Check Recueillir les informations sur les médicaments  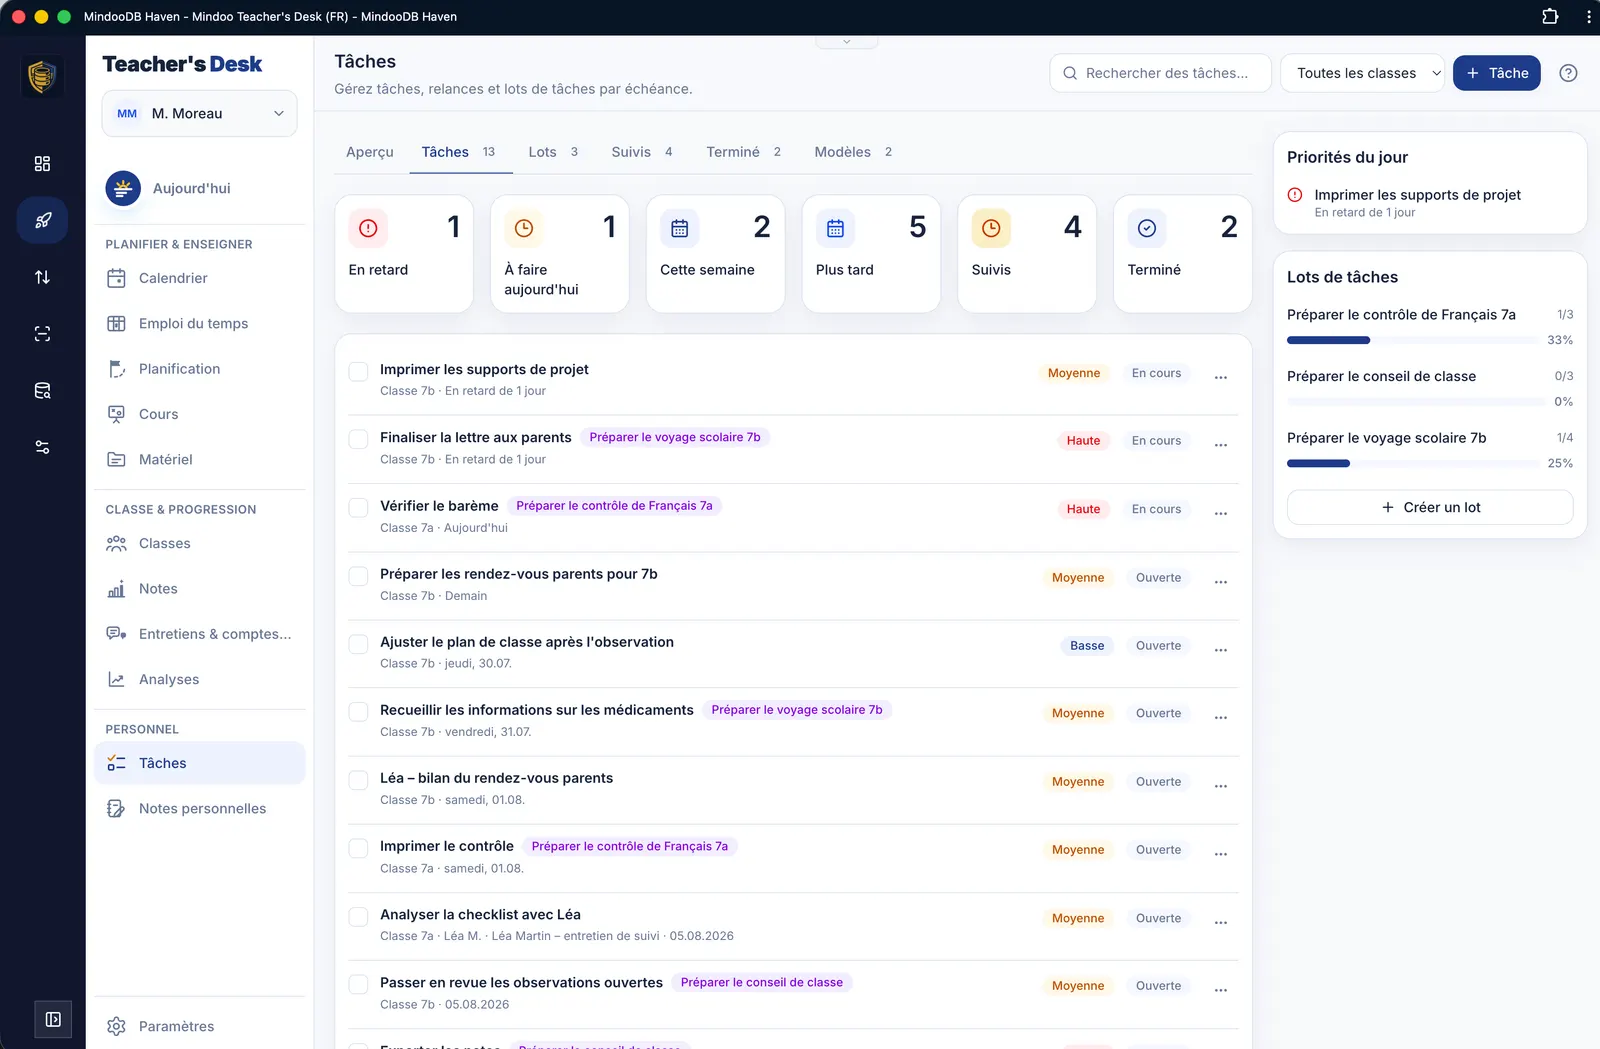(358, 712)
